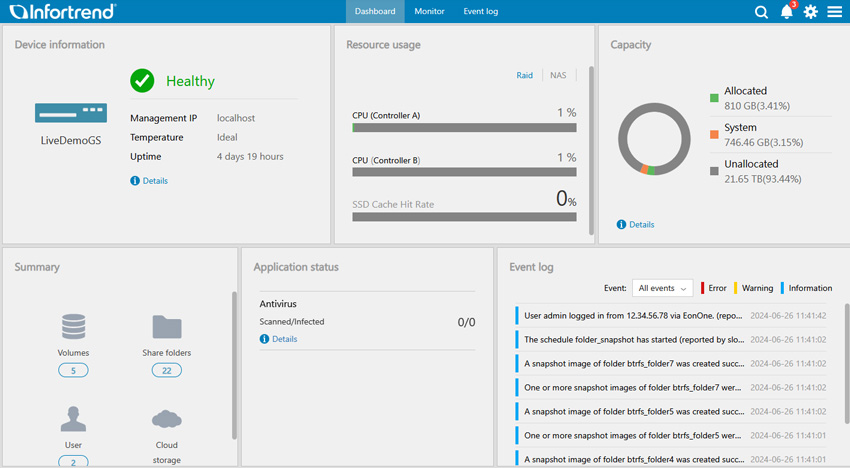Viewport: 850px width, 468px height.
Task: Select btrfs_folder7 snapshot created event
Action: (671, 363)
